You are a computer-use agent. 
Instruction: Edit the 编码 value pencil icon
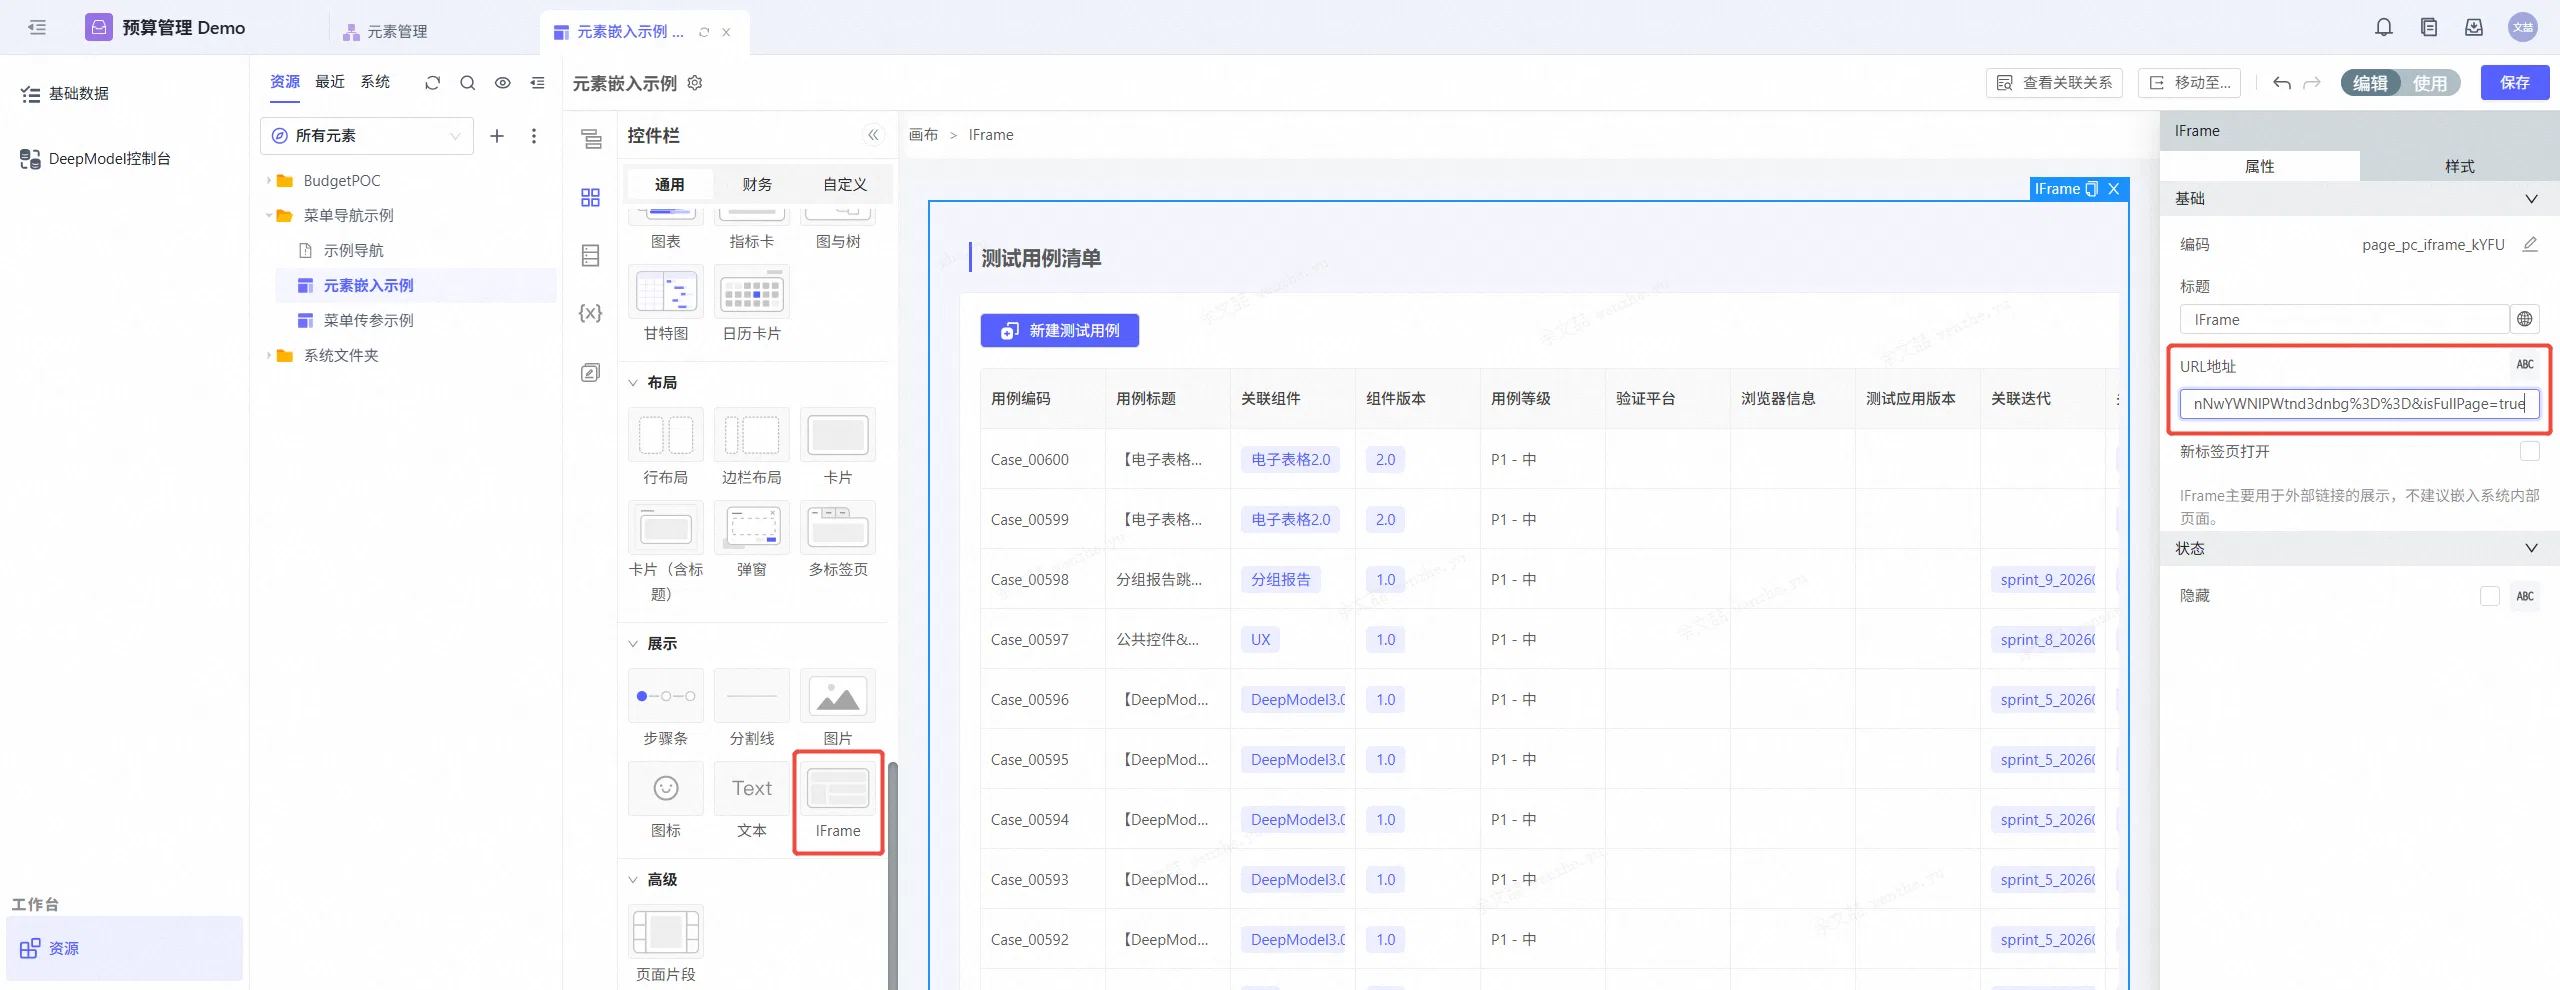point(2530,244)
